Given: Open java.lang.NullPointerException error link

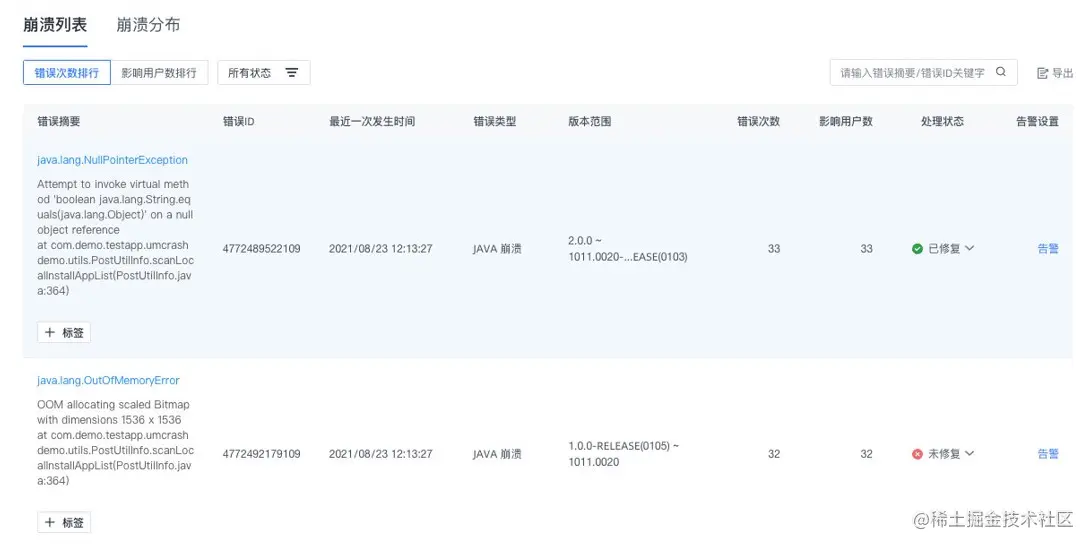Looking at the screenshot, I should pos(112,160).
